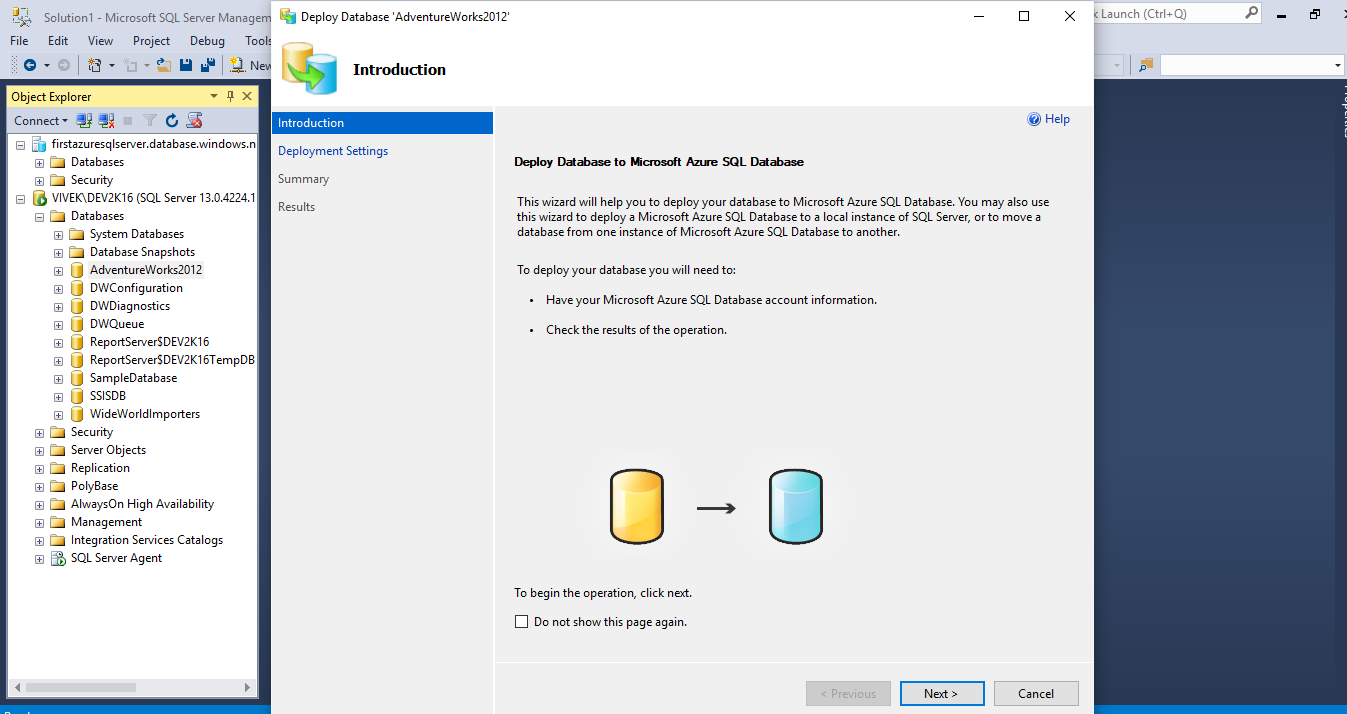Open Help in the Deploy wizard

tap(1048, 119)
